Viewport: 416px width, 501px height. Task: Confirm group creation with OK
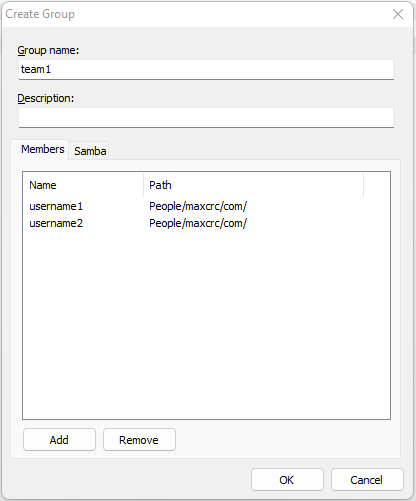coord(287,480)
